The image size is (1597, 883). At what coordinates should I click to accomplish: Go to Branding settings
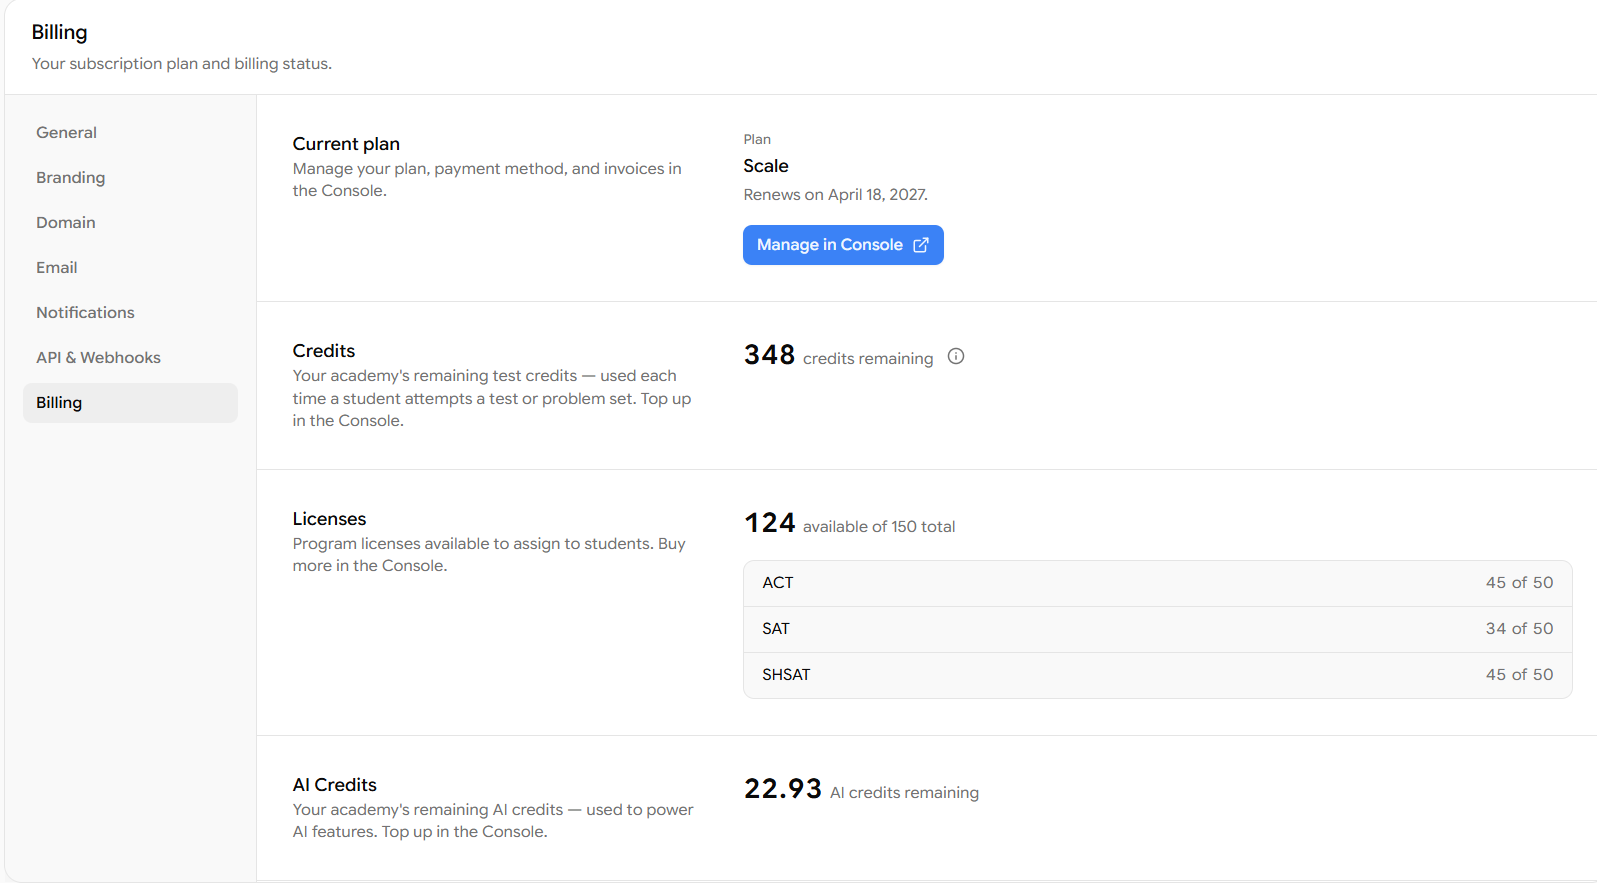[130, 178]
